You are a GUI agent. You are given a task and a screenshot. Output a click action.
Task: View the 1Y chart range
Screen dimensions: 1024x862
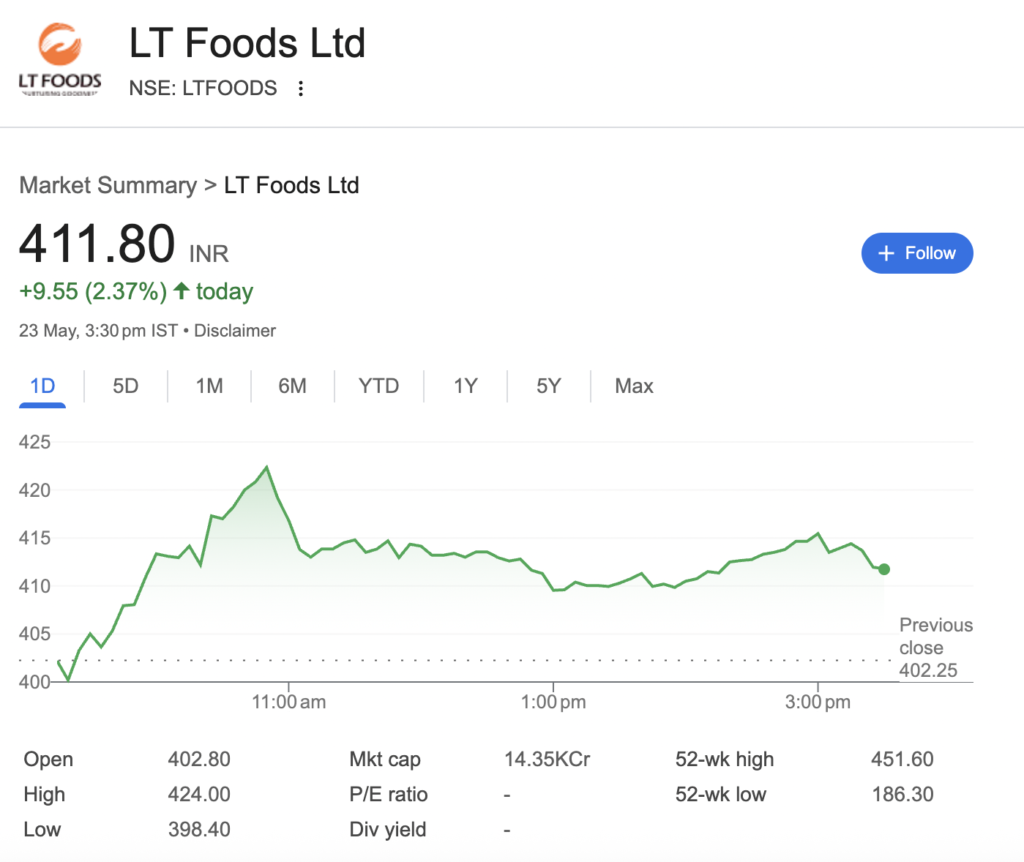(466, 386)
